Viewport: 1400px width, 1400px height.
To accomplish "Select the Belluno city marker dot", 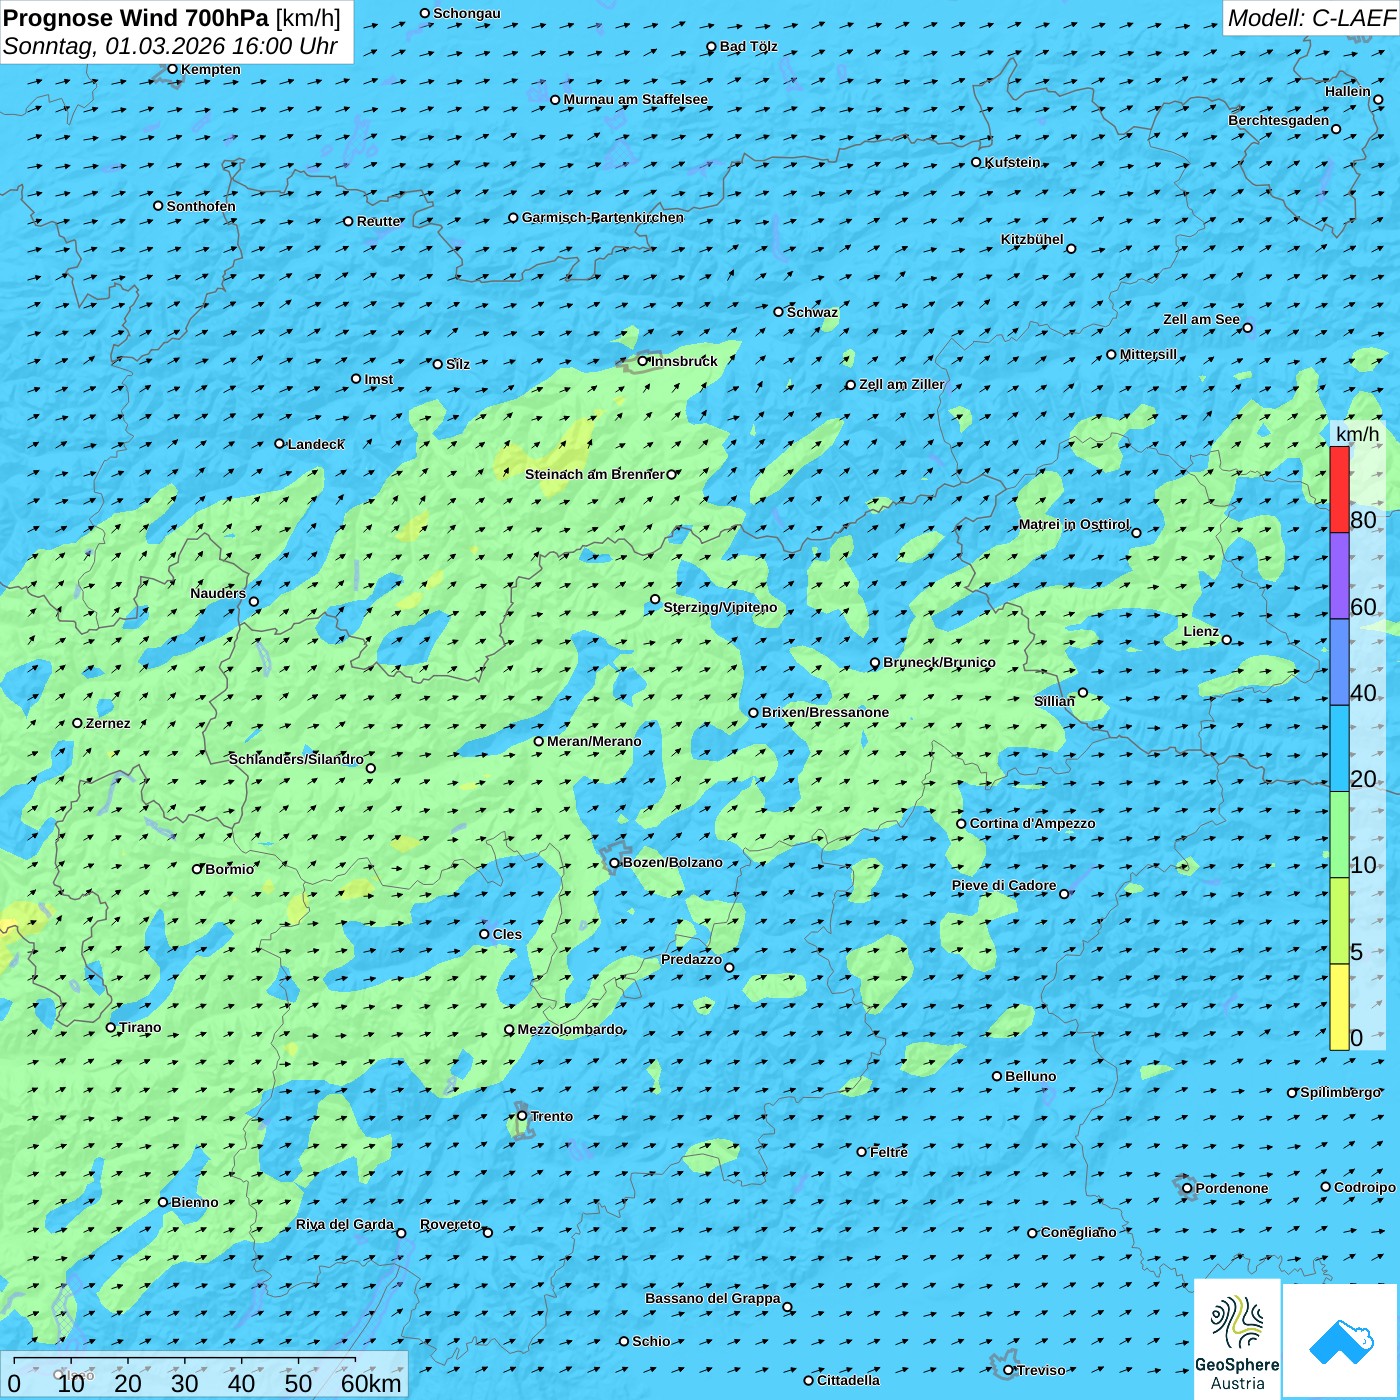I will (x=997, y=1076).
